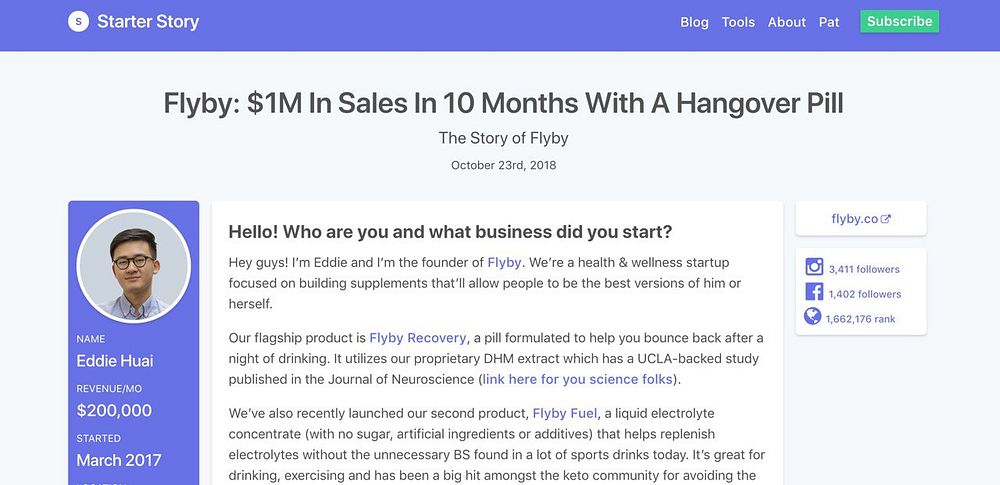Open Pat's page in navigation
The height and width of the screenshot is (485, 1000).
pyautogui.click(x=829, y=22)
